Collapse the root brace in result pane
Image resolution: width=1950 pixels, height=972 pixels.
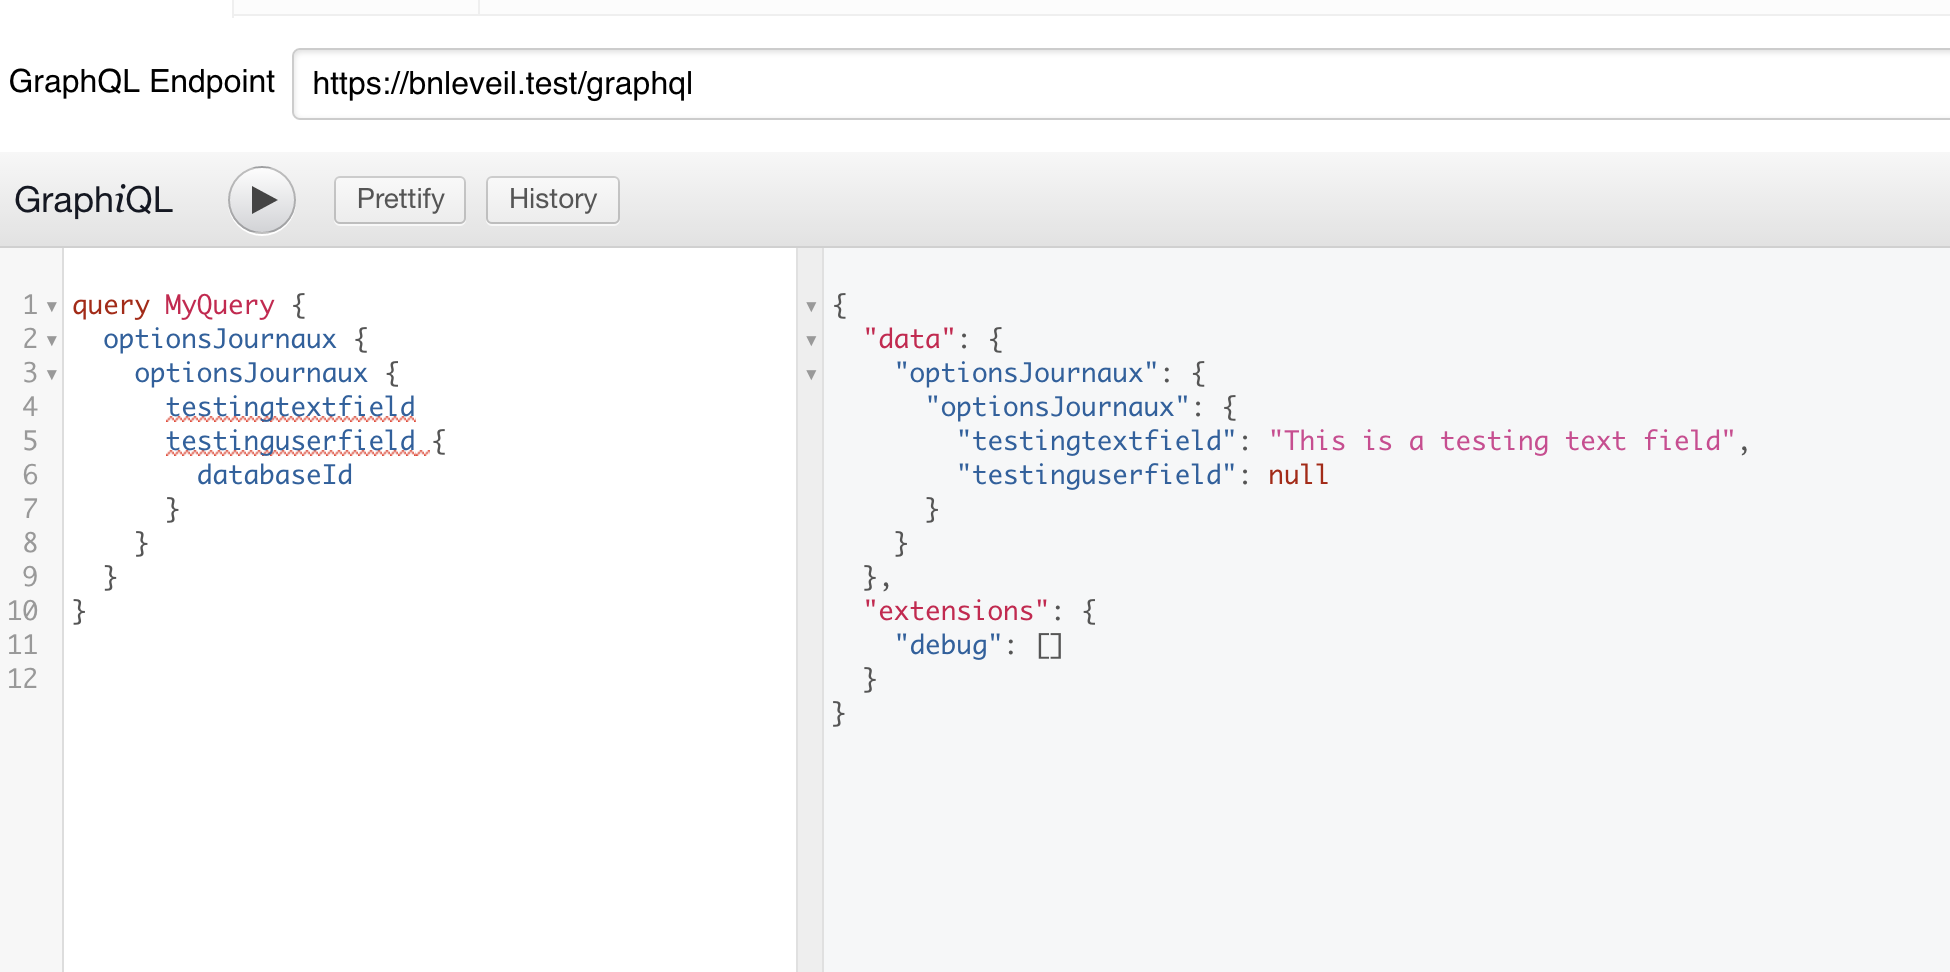tap(811, 306)
